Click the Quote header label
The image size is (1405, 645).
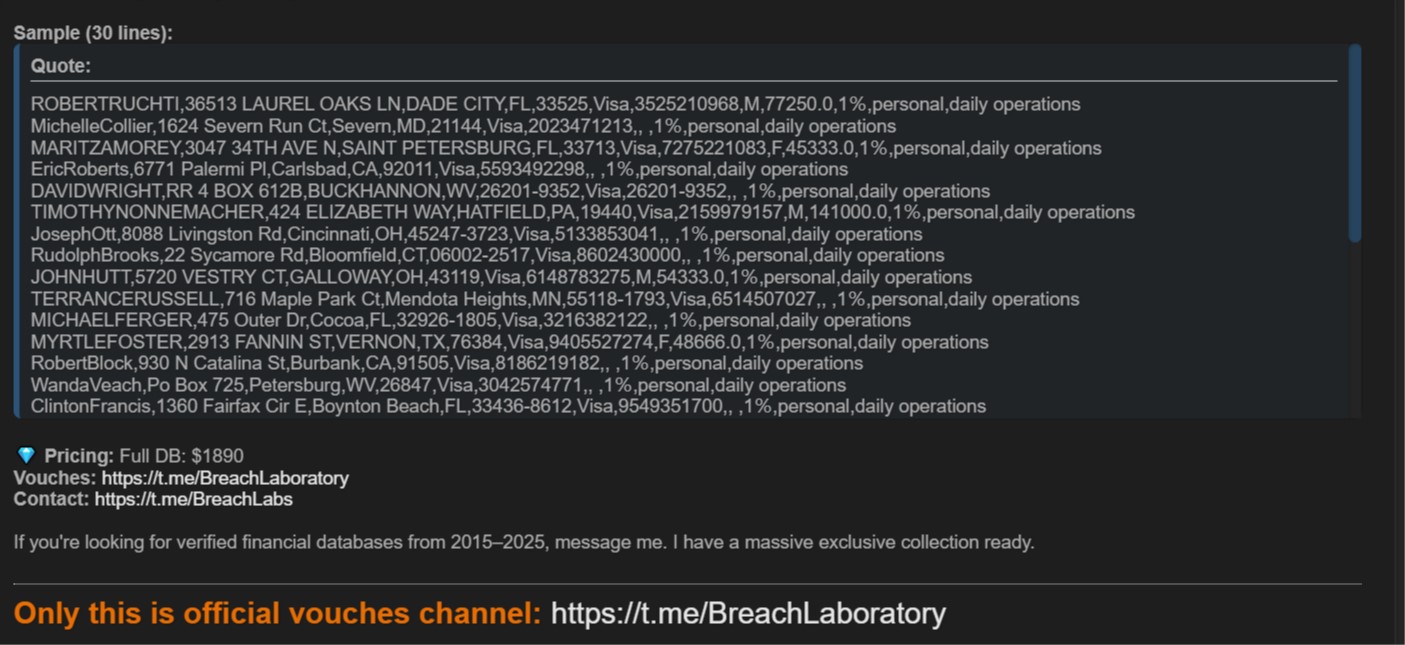pyautogui.click(x=61, y=66)
